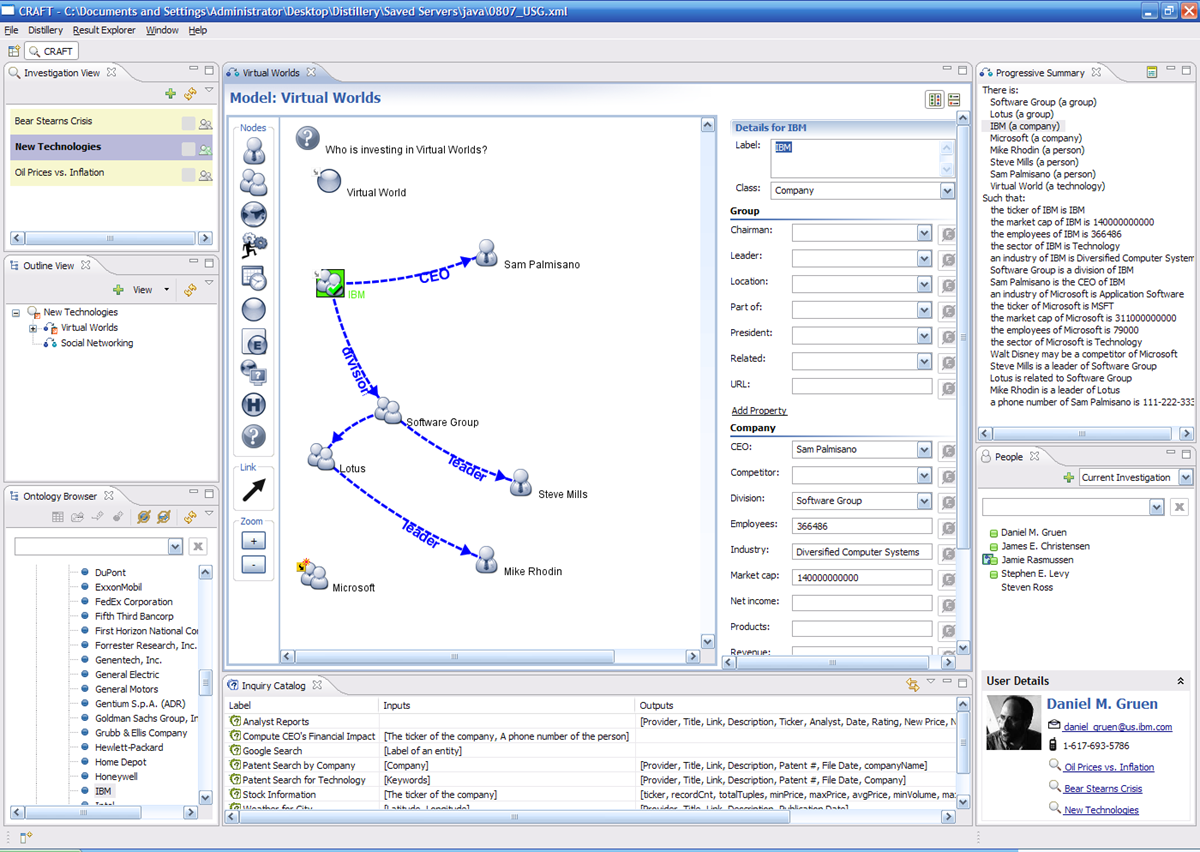This screenshot has width=1200, height=852.
Task: Toggle first orange filter icon in Ontology Browser
Action: (x=144, y=517)
